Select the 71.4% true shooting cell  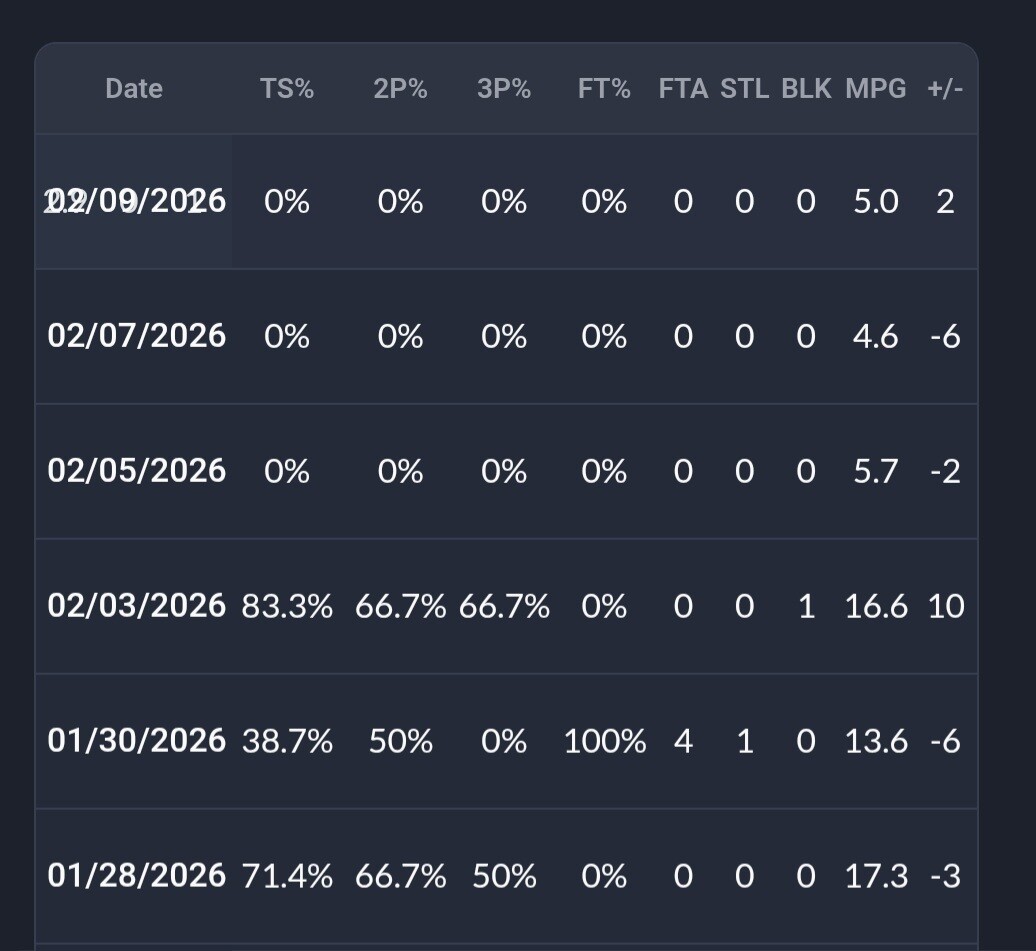(x=287, y=876)
